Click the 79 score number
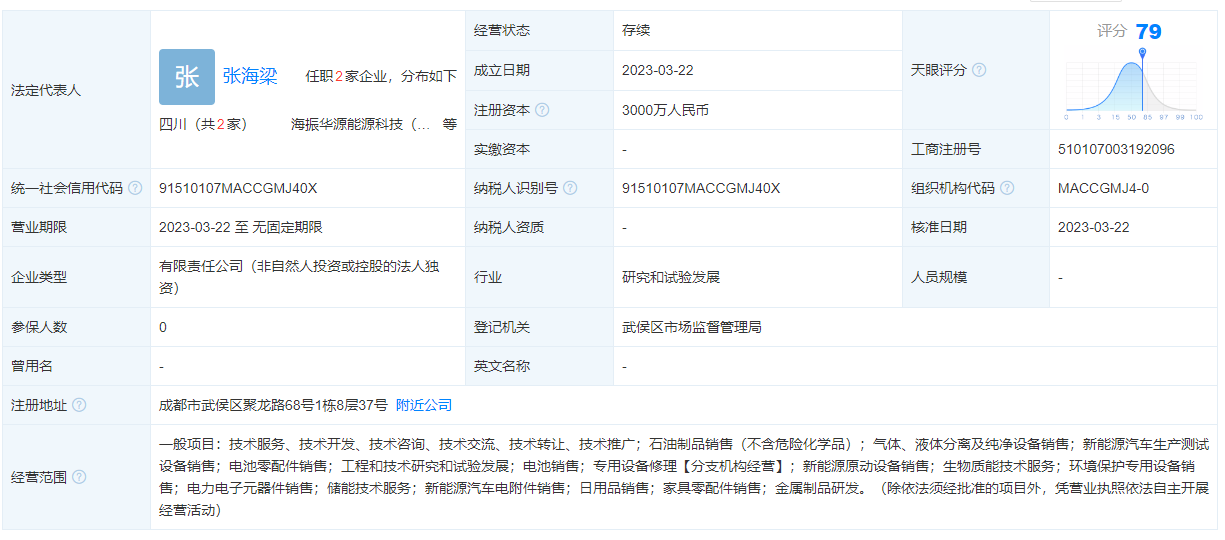Image resolution: width=1225 pixels, height=540 pixels. coord(1148,32)
